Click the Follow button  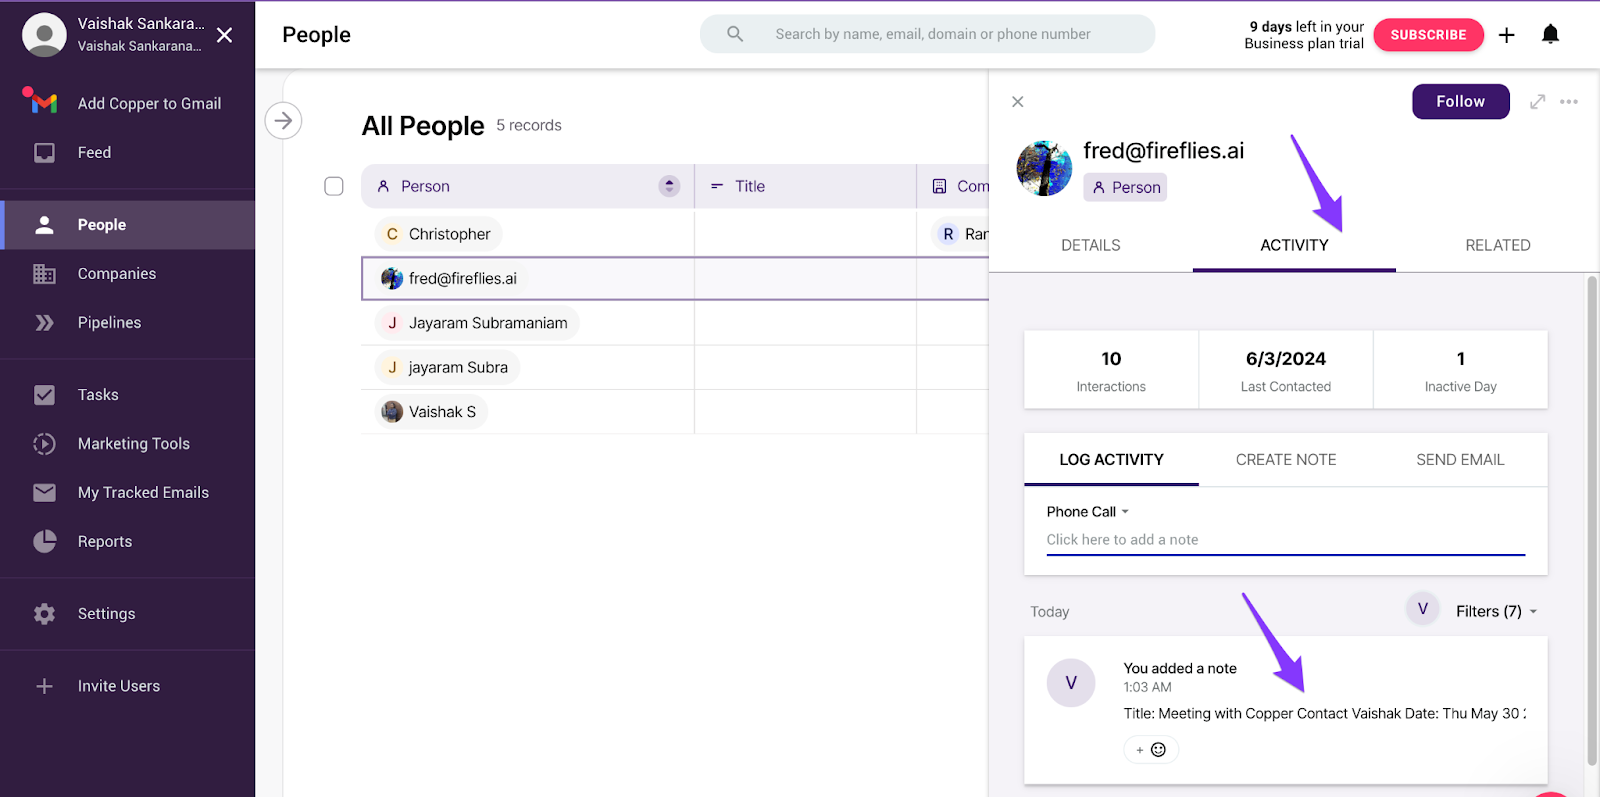click(x=1460, y=102)
